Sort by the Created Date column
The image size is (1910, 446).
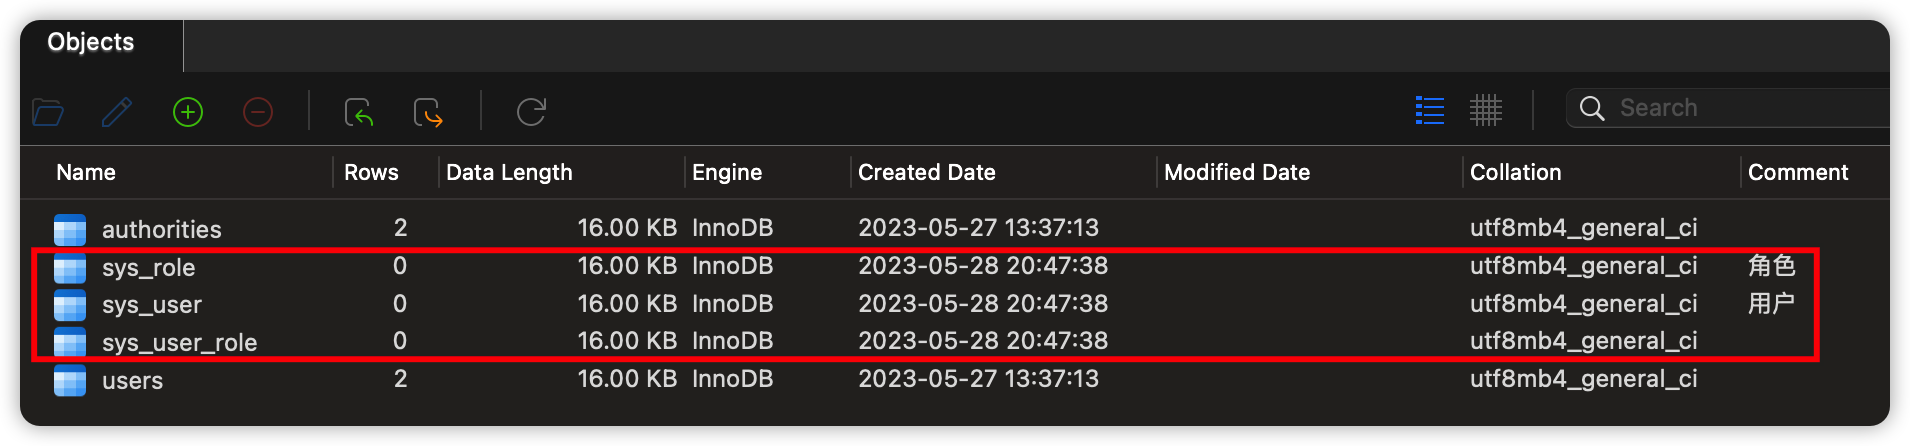coord(927,172)
